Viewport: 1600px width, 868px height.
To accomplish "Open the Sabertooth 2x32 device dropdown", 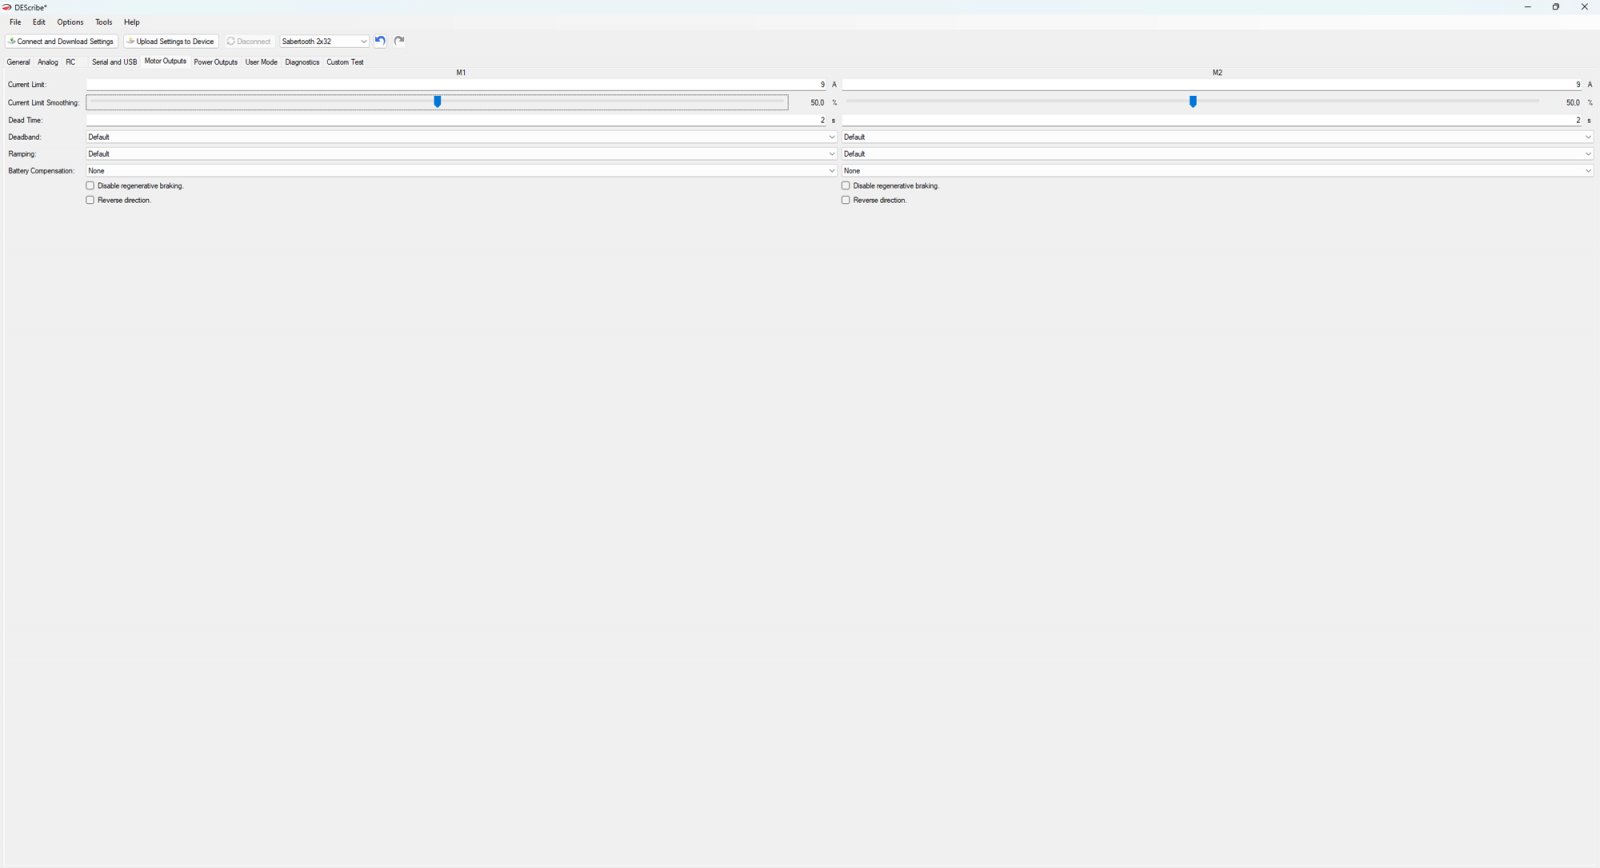I will [324, 41].
